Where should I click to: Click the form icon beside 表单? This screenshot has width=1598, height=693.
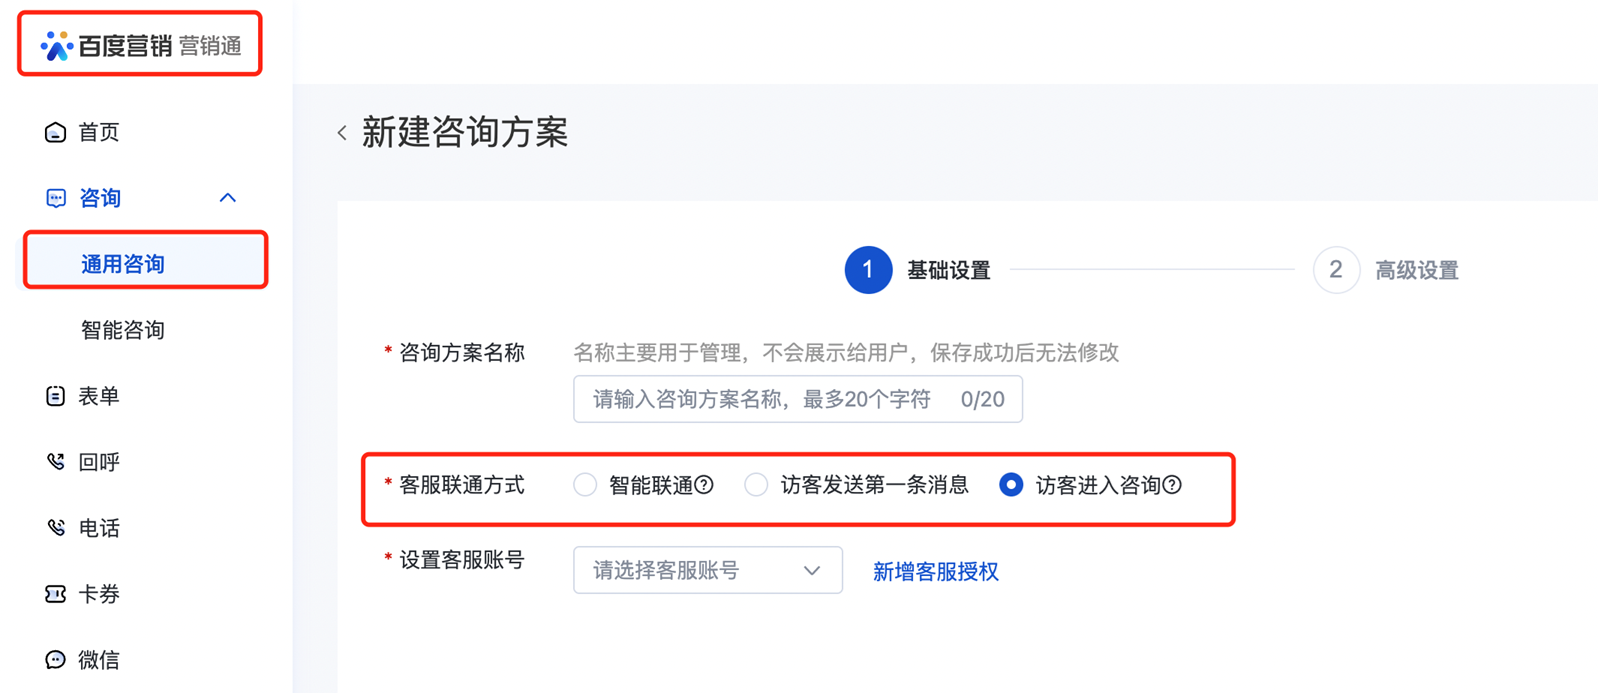click(56, 396)
